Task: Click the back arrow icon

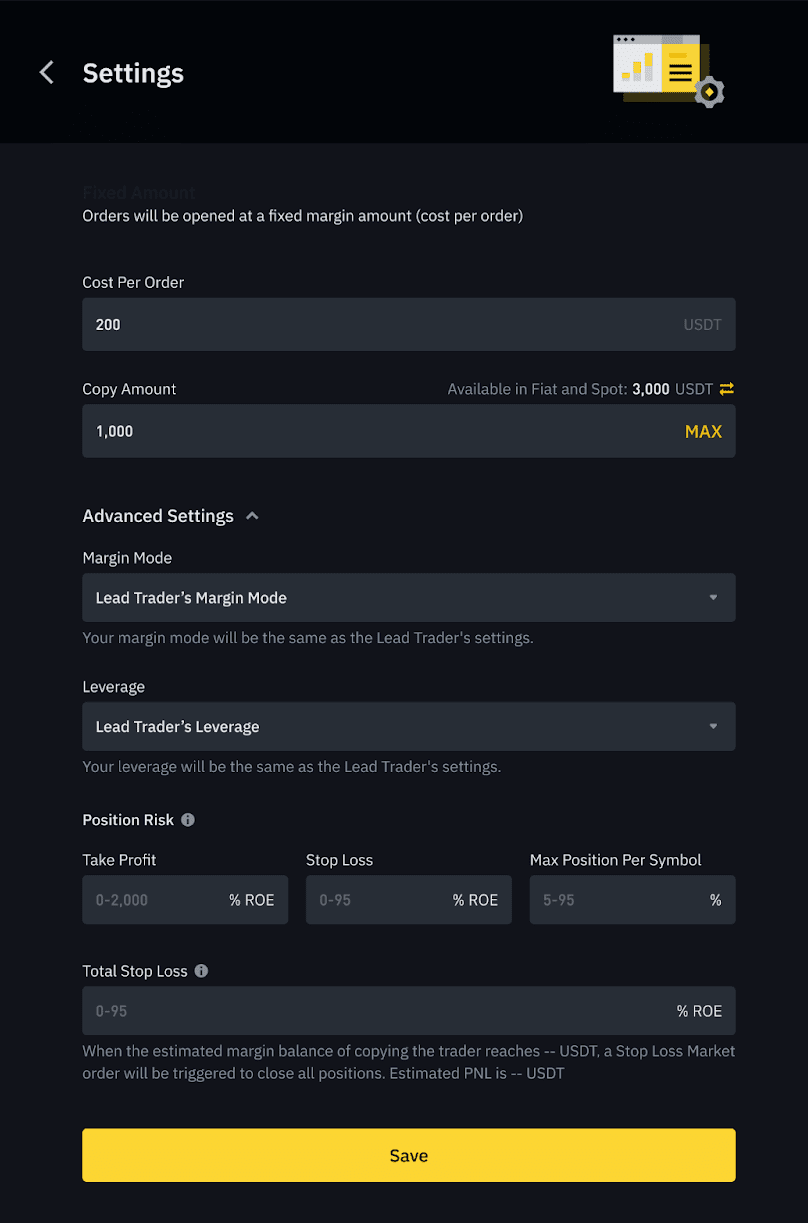Action: click(x=46, y=73)
